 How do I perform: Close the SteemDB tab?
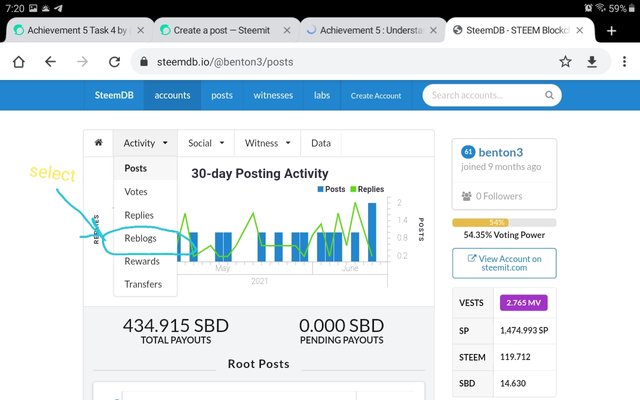580,31
